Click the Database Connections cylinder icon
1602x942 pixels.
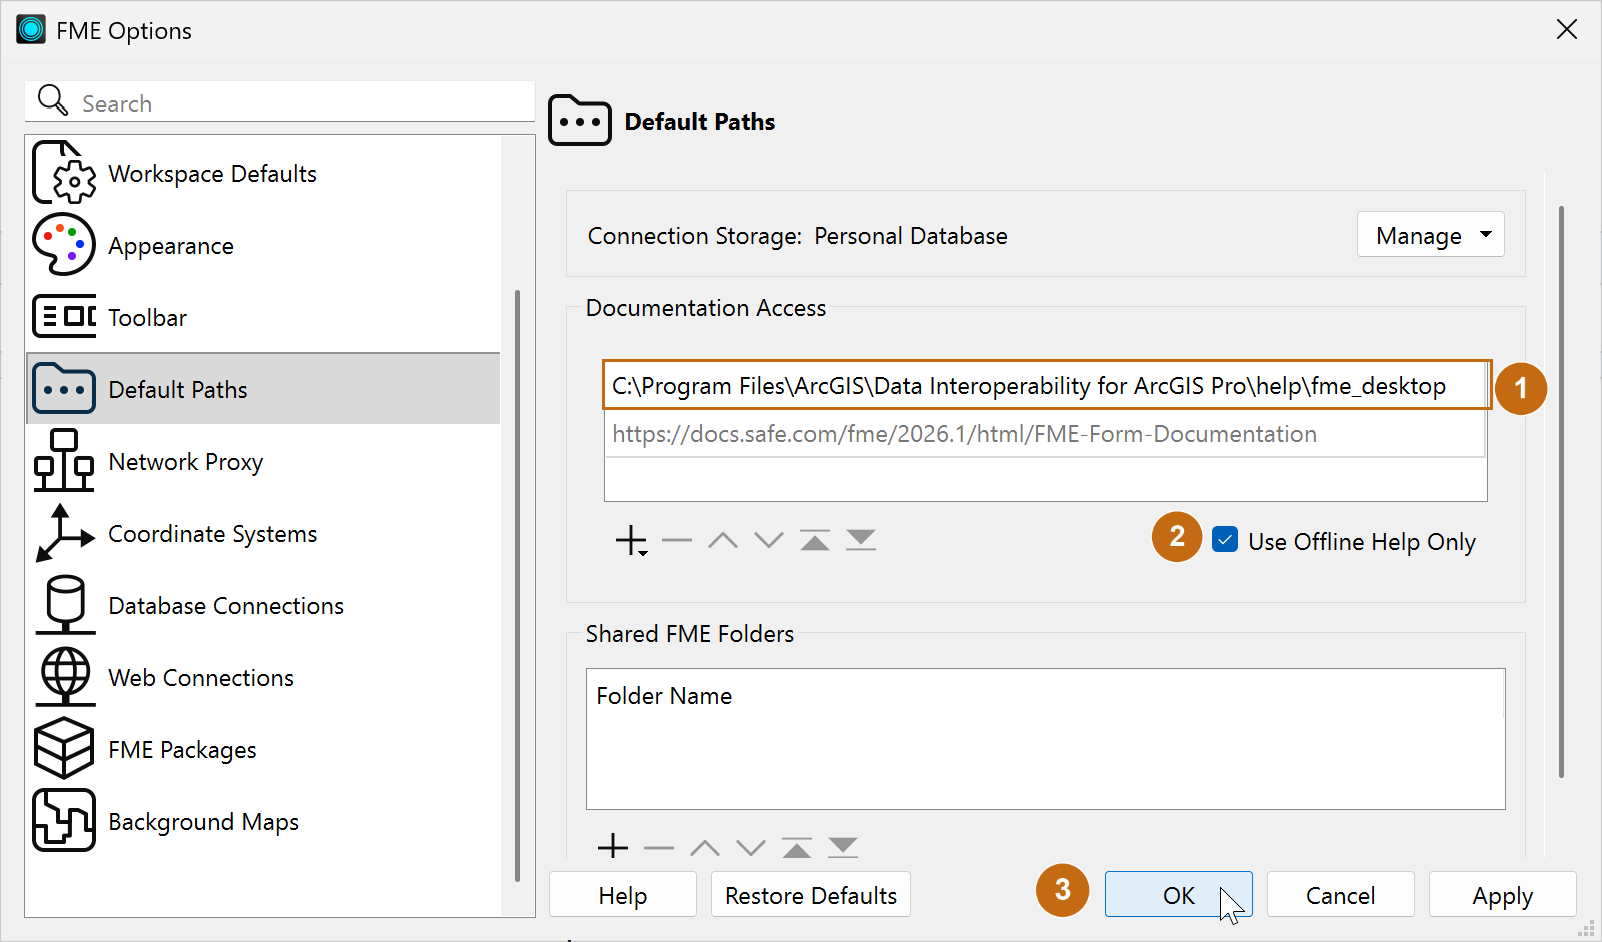[64, 605]
